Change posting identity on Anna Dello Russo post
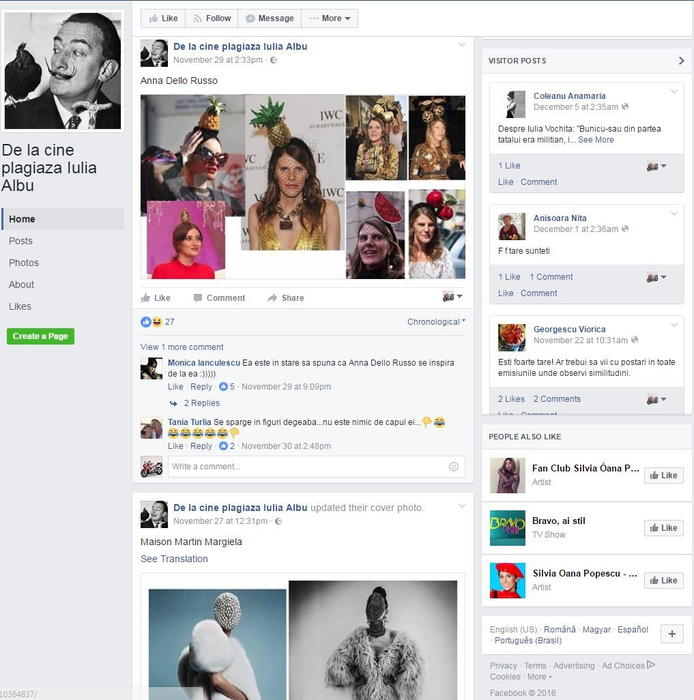 [453, 297]
